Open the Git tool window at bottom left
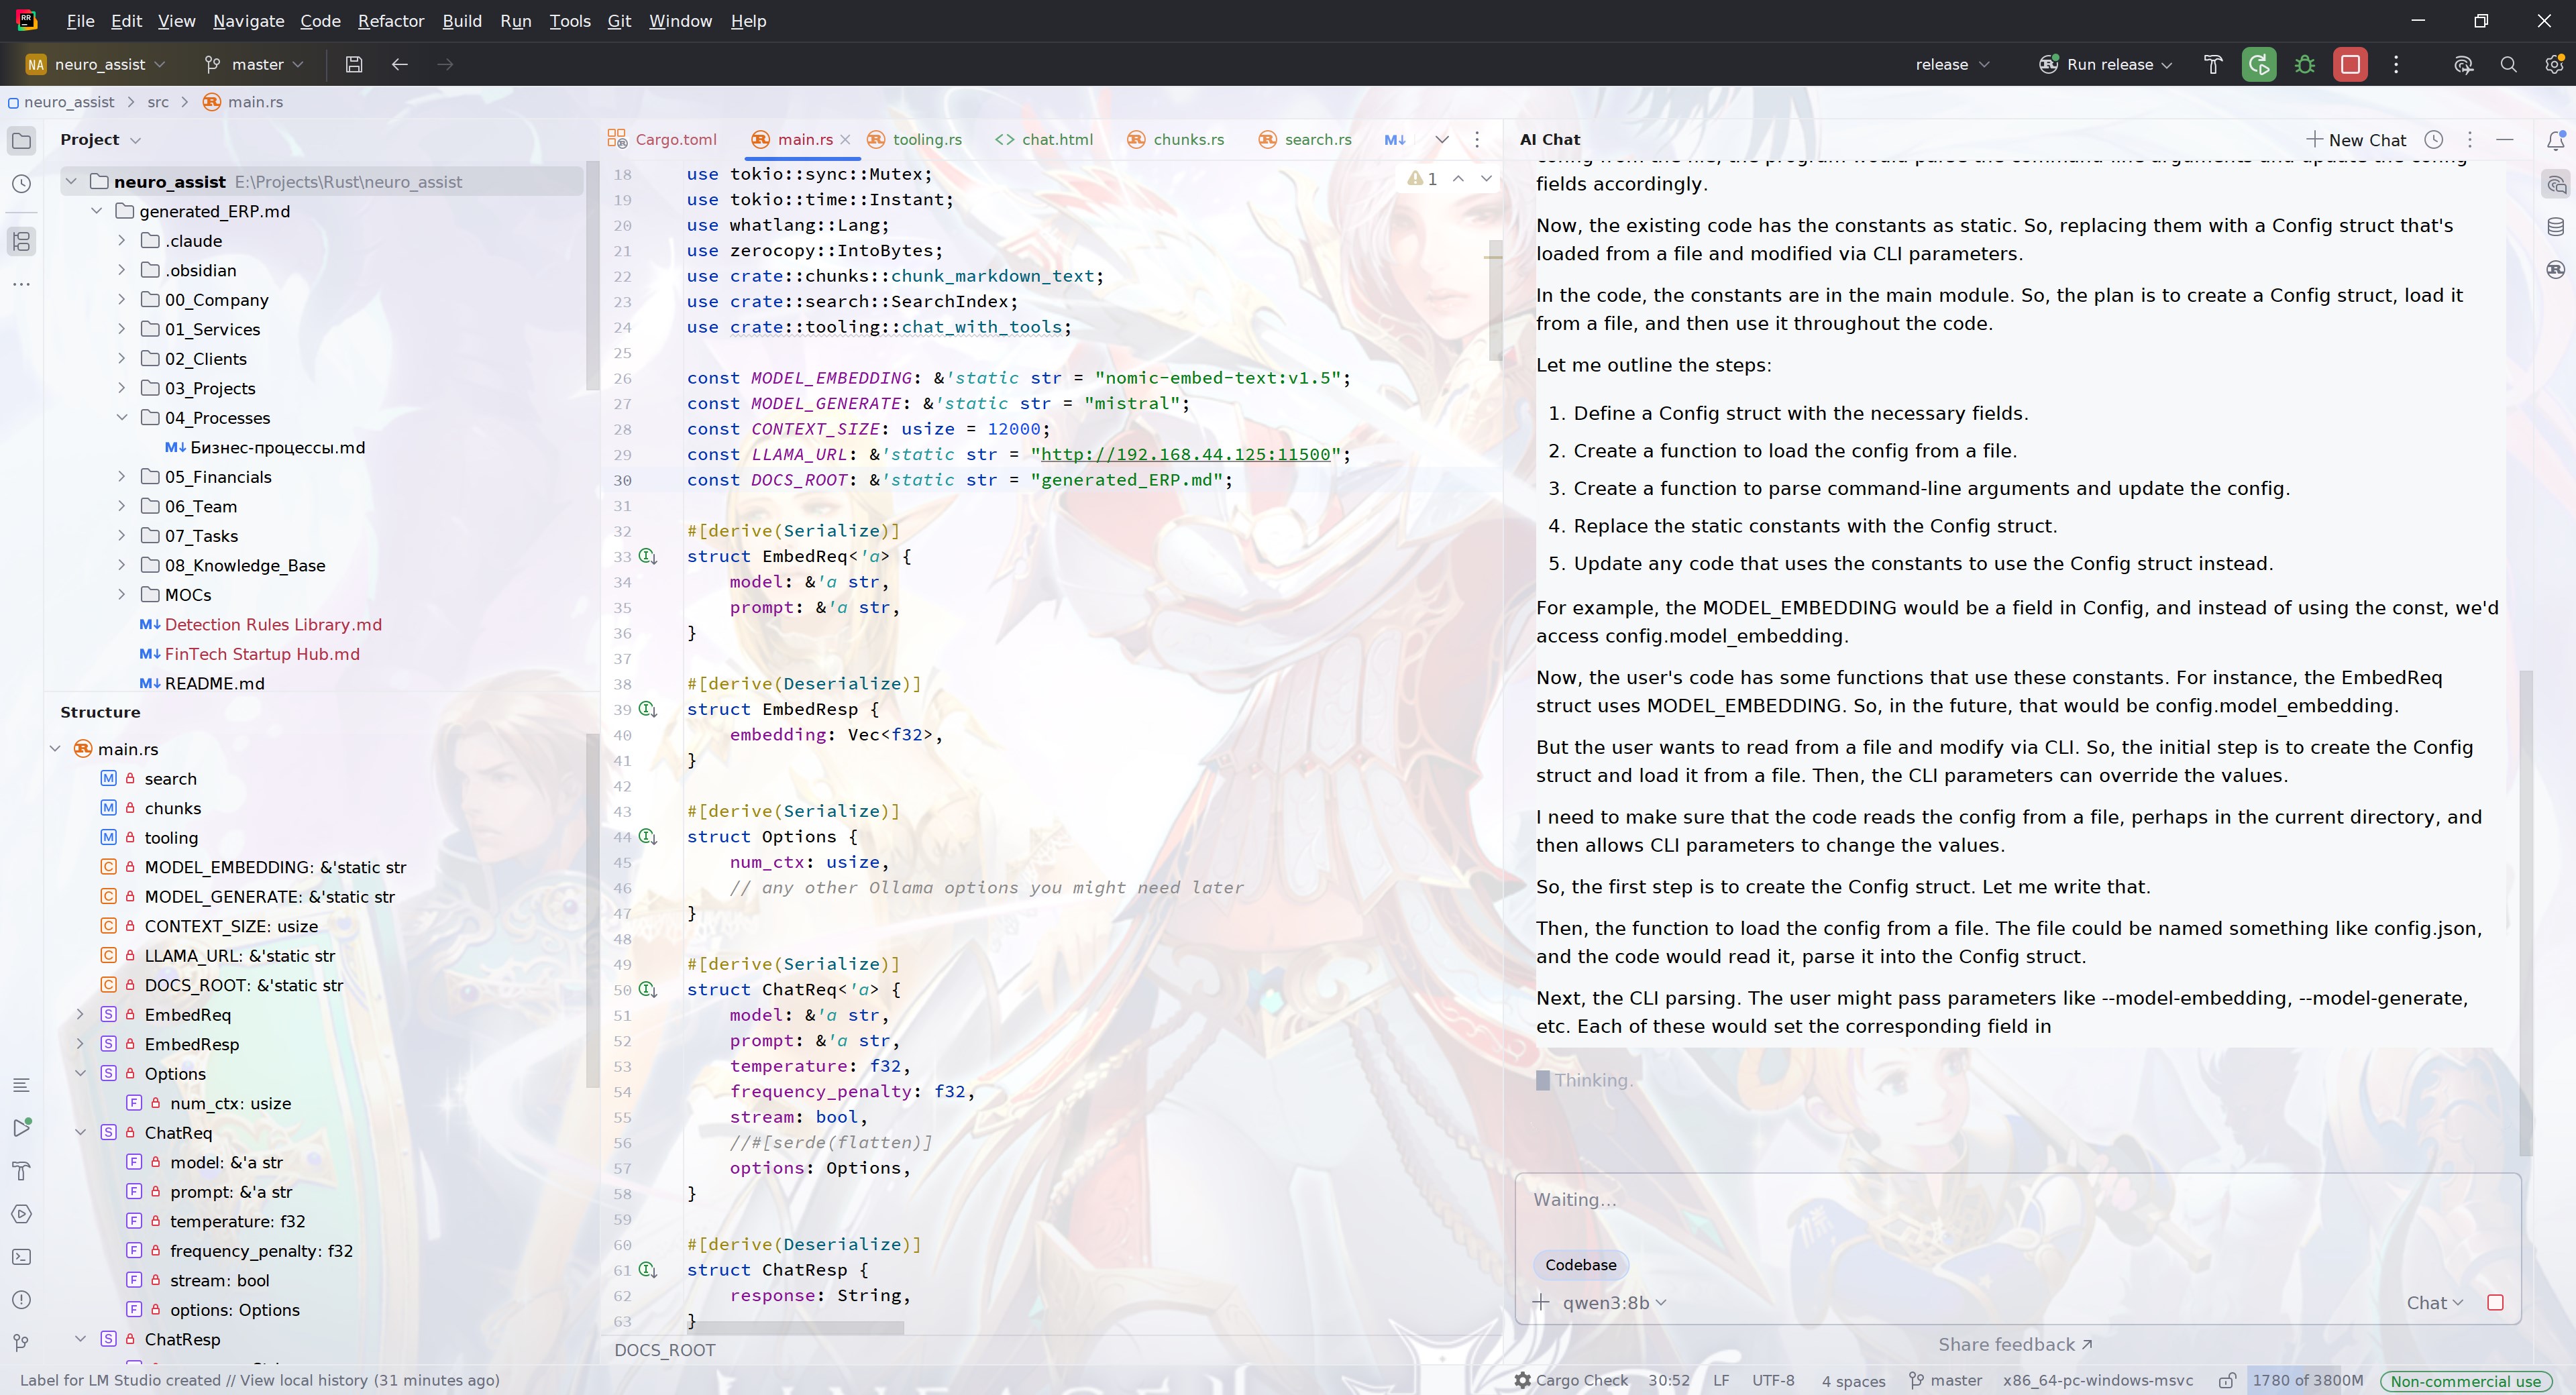Screen dimensions: 2576x1395 tap(22, 1342)
